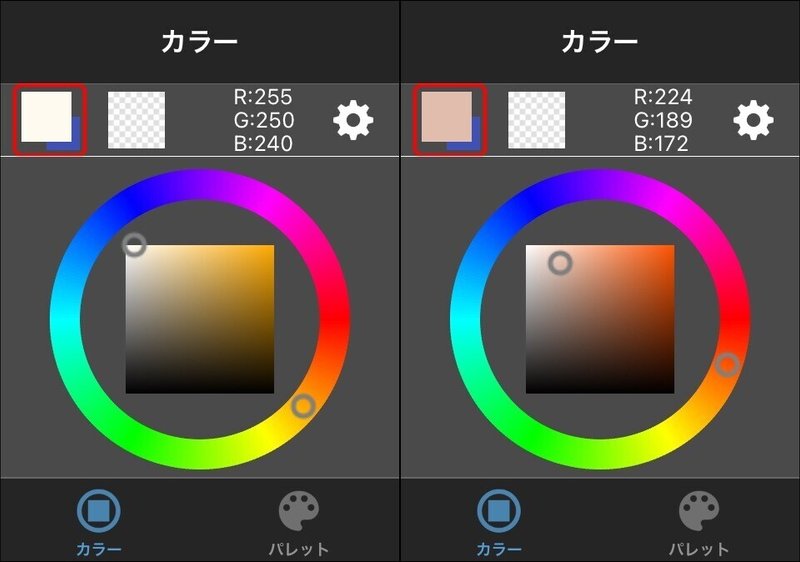Open color settings gear in right panel

click(x=753, y=120)
